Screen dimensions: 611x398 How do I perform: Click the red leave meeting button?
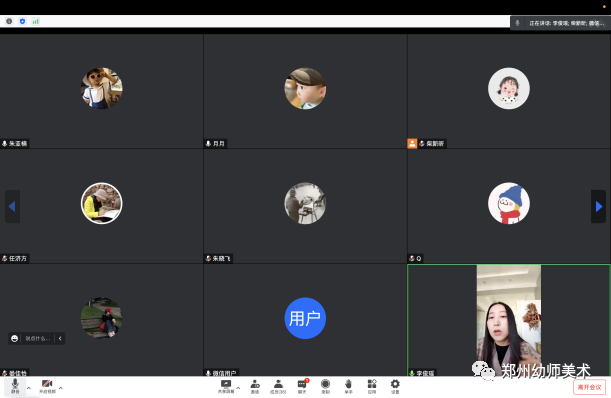tap(589, 387)
